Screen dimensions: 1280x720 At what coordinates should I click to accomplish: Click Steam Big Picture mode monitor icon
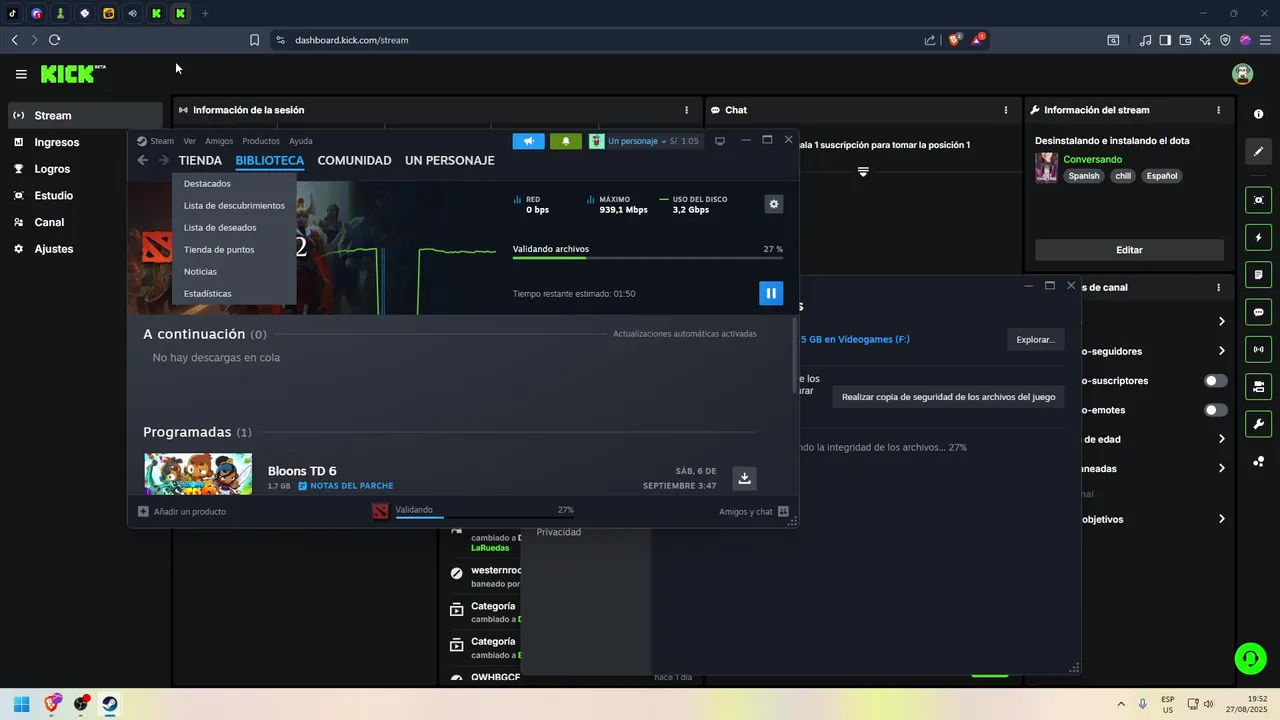pyautogui.click(x=719, y=141)
